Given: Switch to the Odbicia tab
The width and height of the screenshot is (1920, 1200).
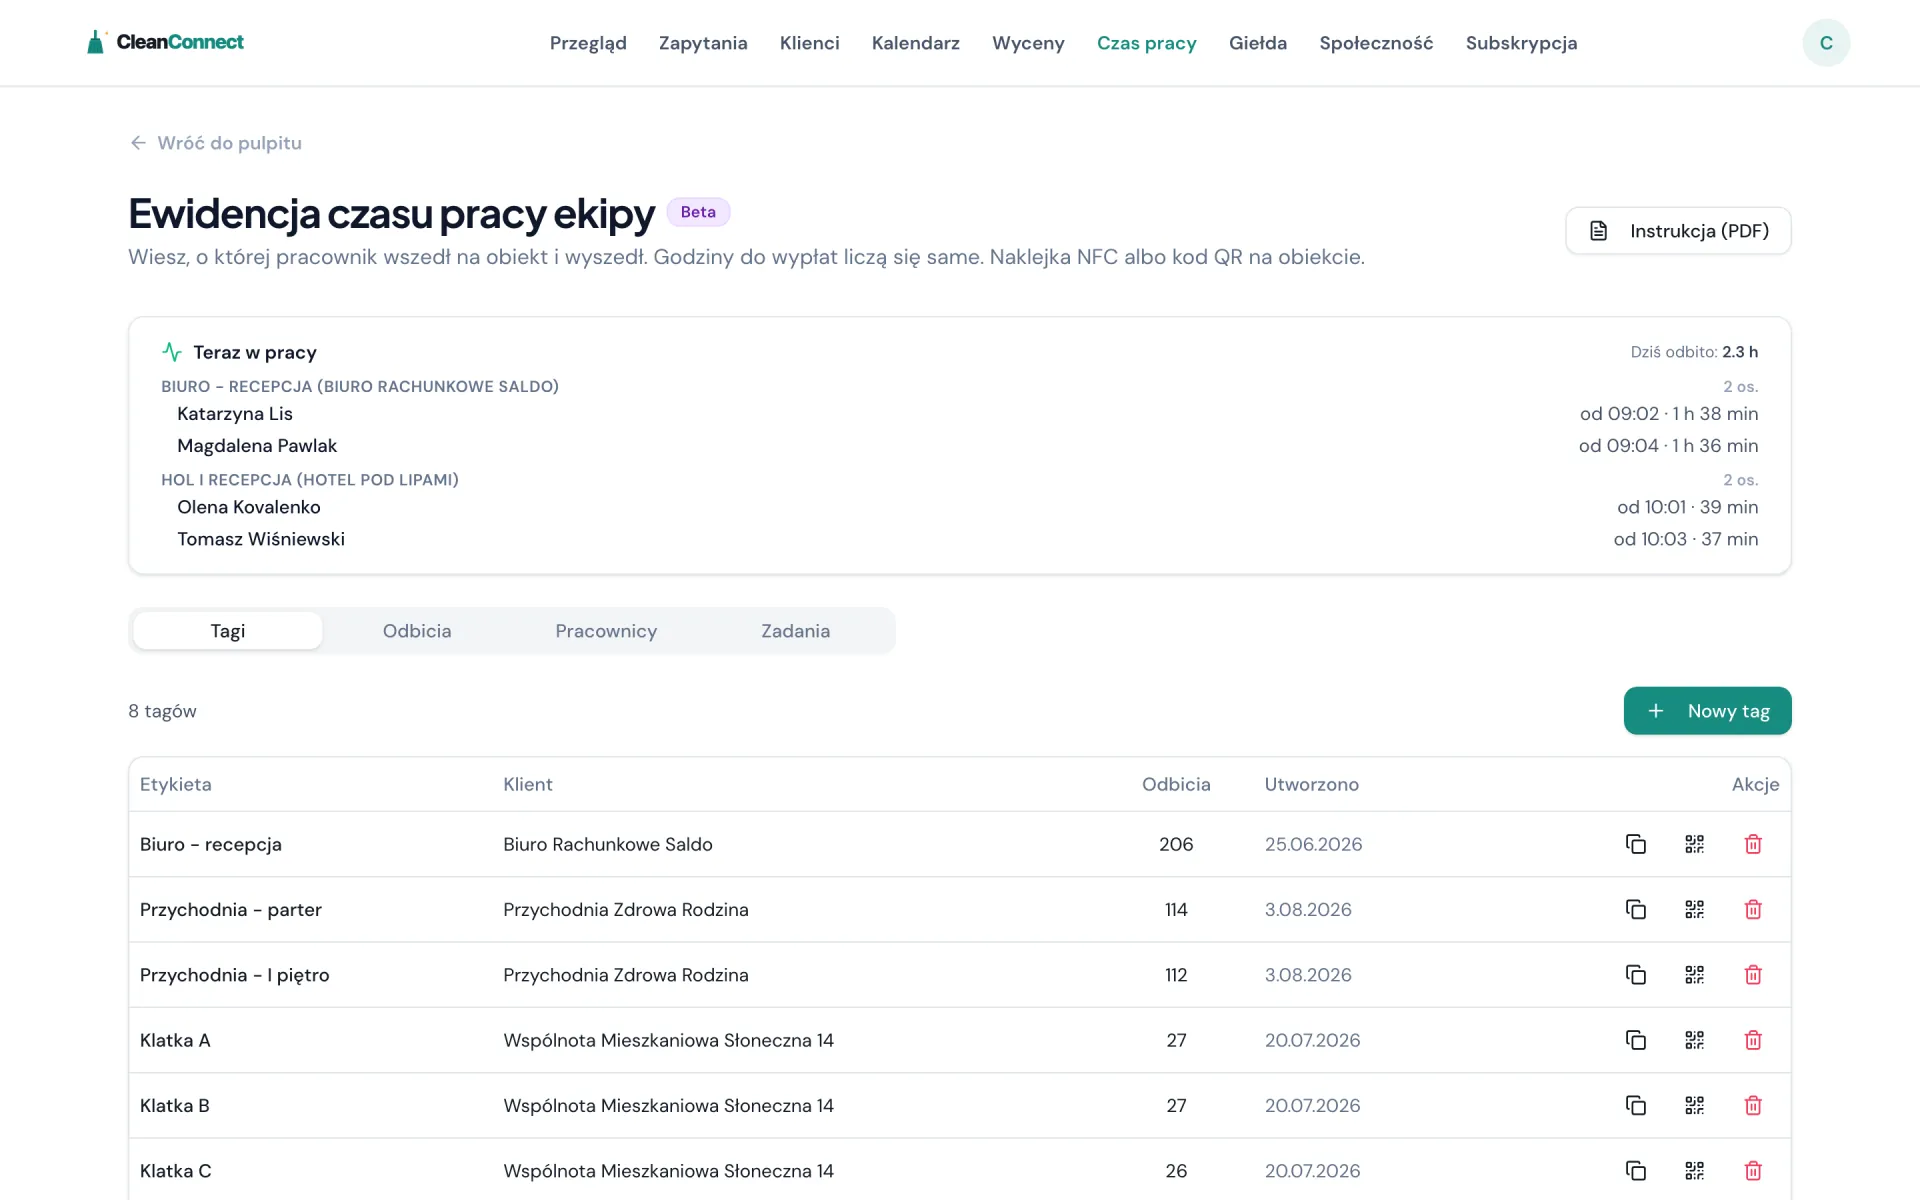Looking at the screenshot, I should coord(417,631).
